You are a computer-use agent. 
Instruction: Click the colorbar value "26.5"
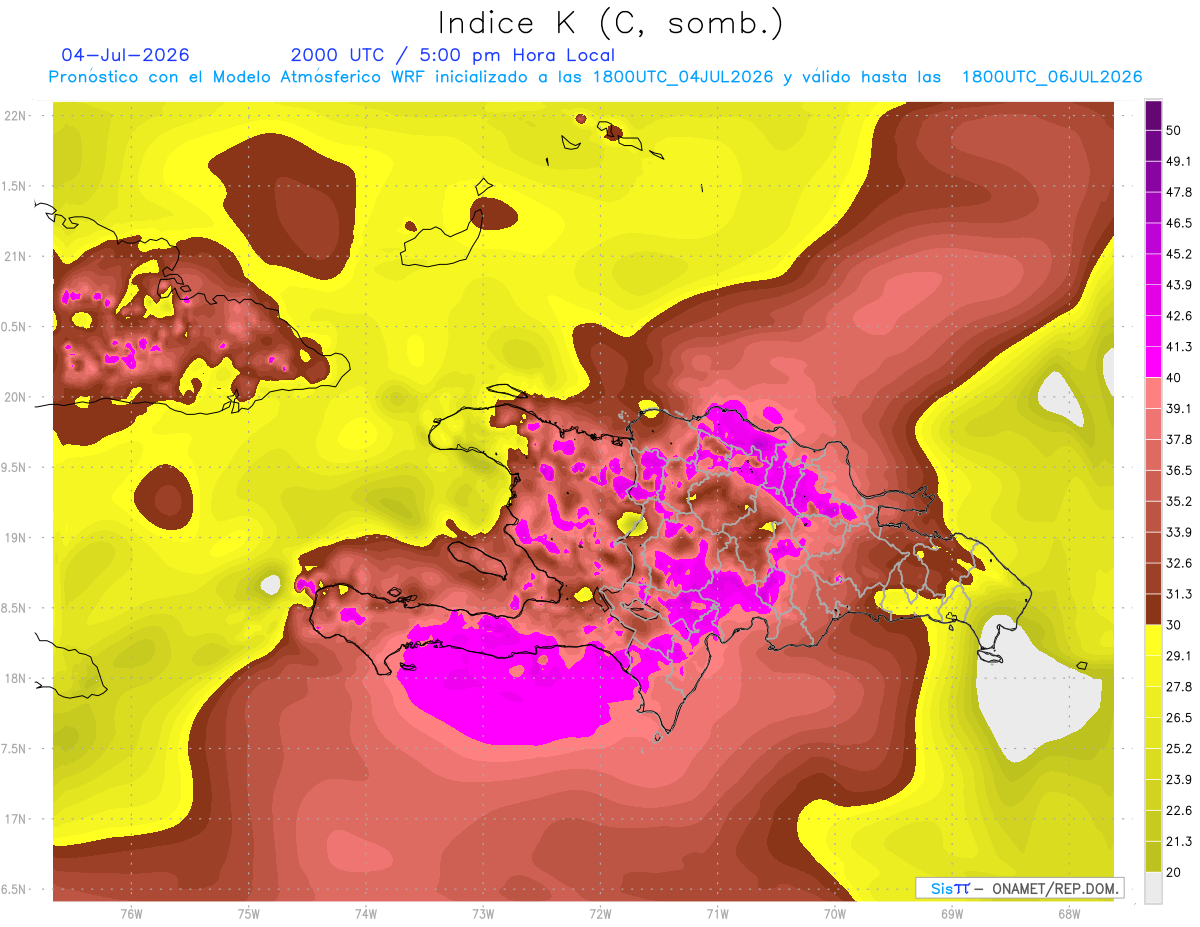point(1180,718)
